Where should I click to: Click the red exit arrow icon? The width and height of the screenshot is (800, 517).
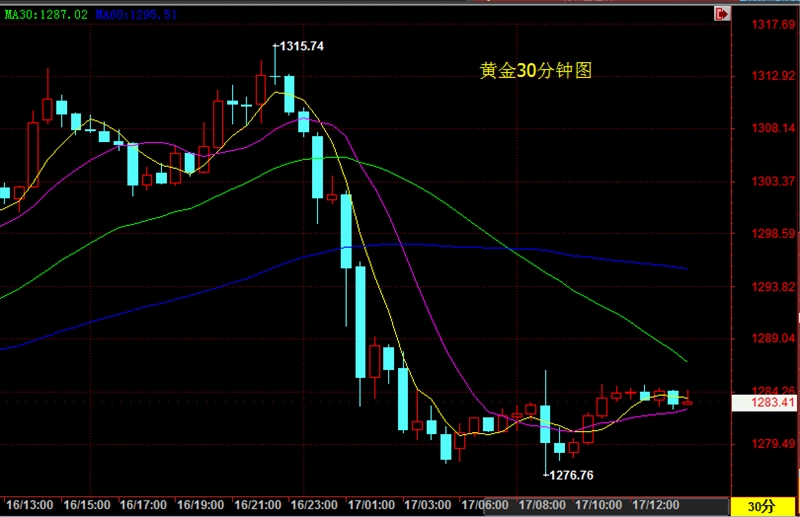pyautogui.click(x=722, y=14)
